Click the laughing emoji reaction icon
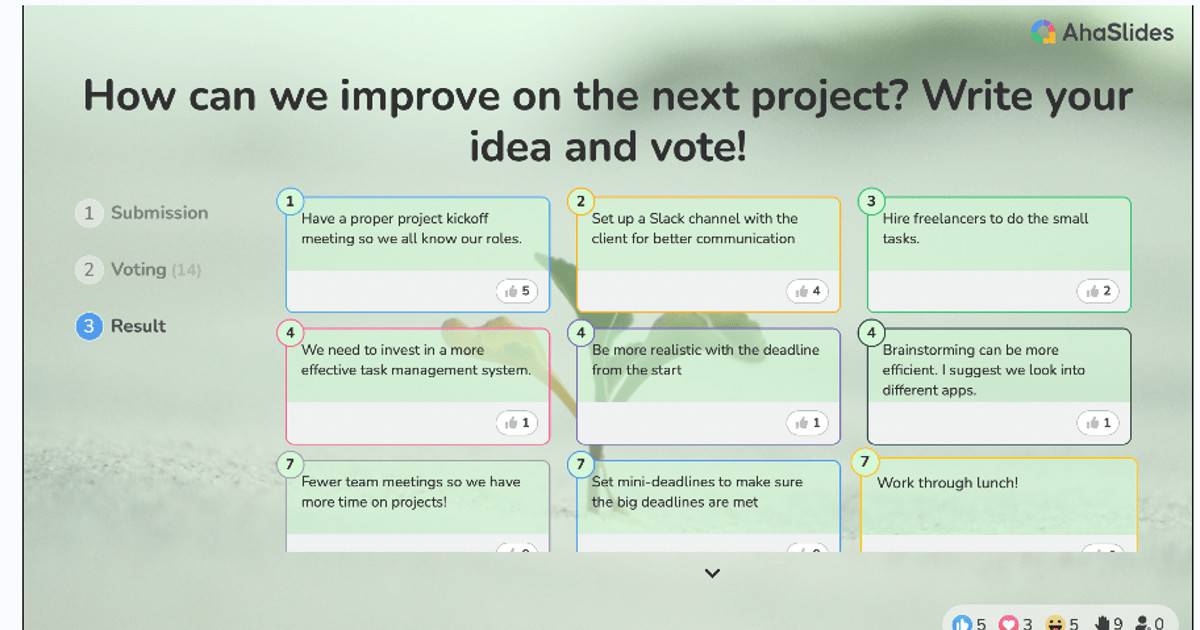 [x=1055, y=623]
